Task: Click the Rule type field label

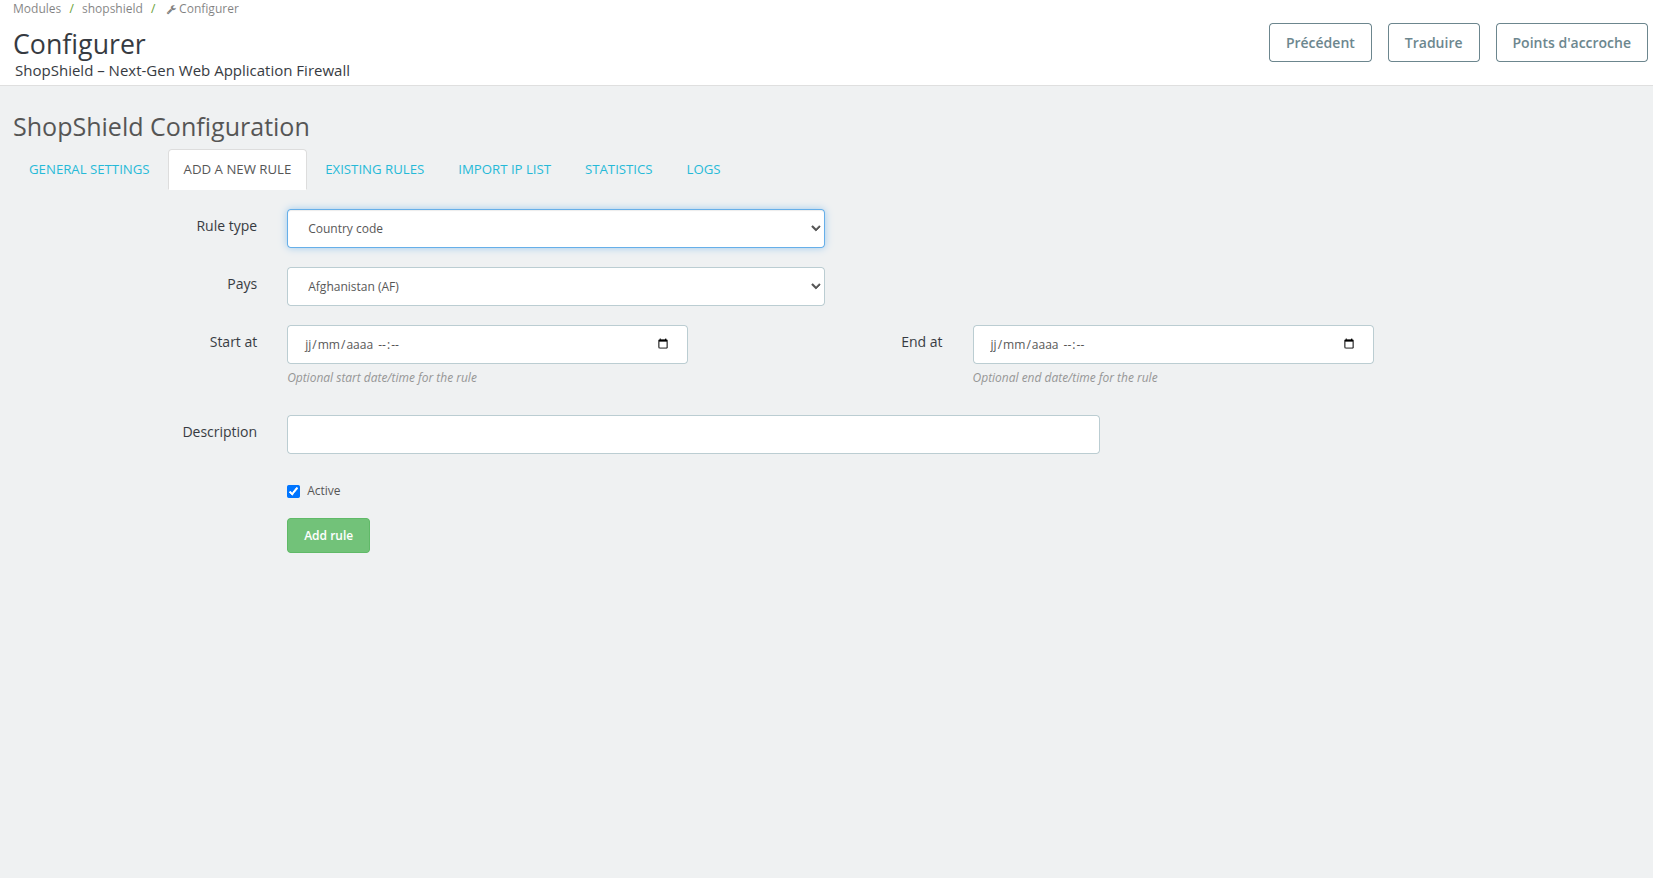Action: [227, 227]
